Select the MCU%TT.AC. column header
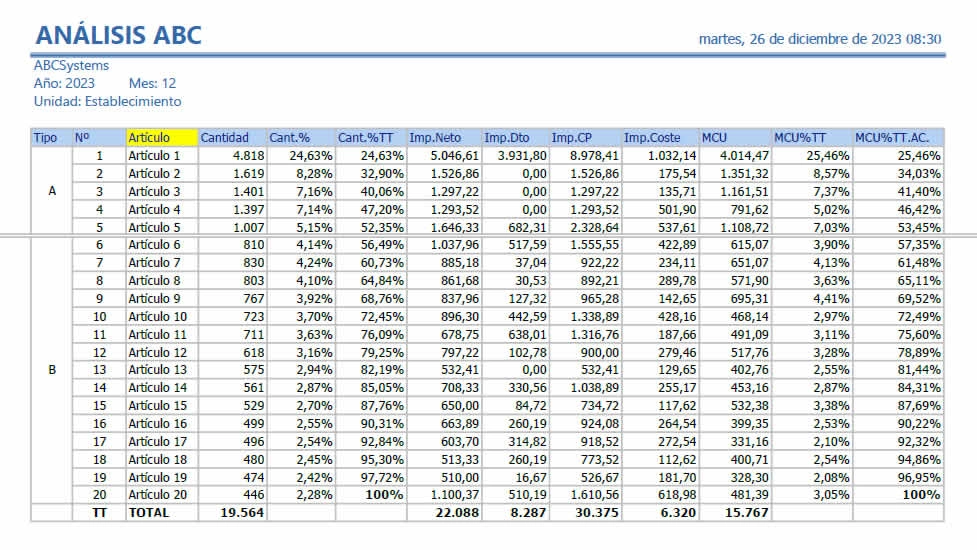 (x=897, y=137)
